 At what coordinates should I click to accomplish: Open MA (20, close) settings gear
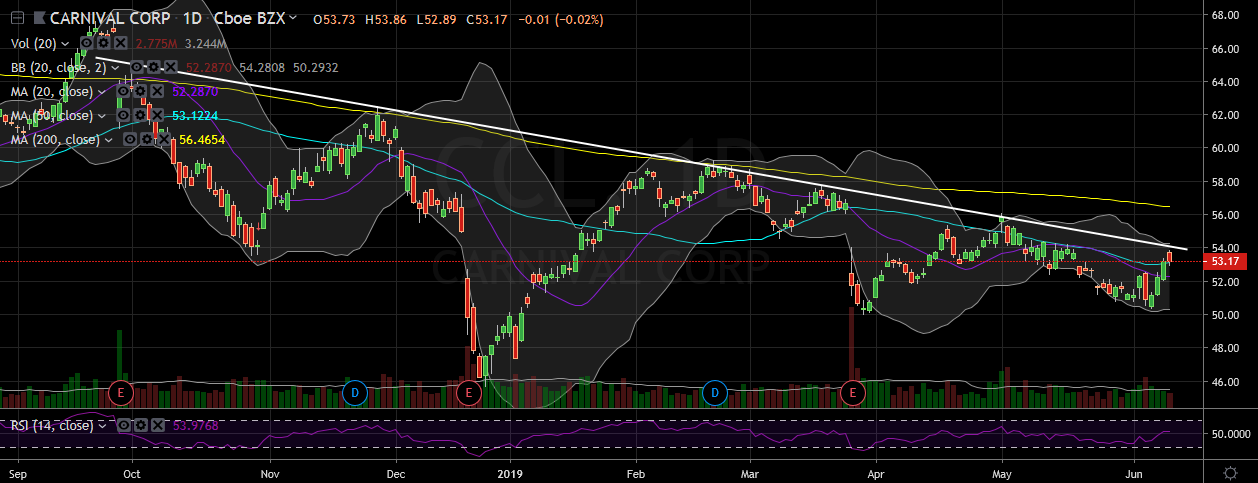[x=141, y=91]
